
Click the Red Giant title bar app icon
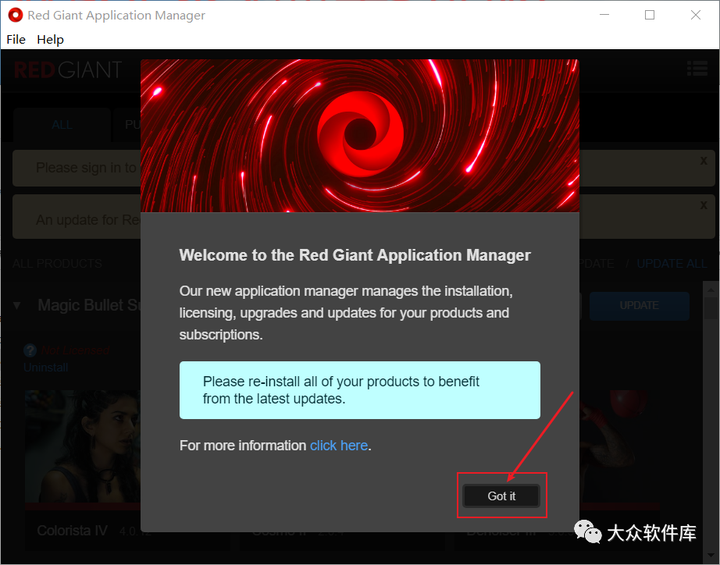[15, 15]
